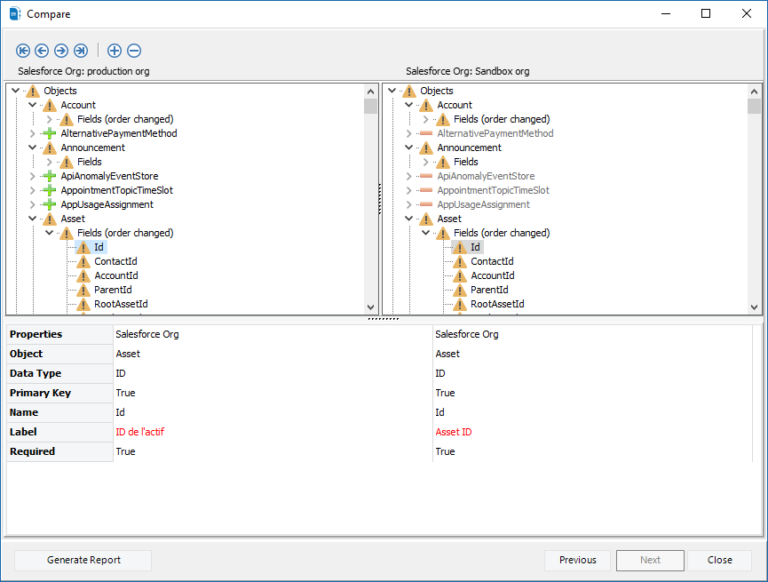Viewport: 768px width, 582px height.
Task: Select Announcement in left tree
Action: click(x=93, y=147)
